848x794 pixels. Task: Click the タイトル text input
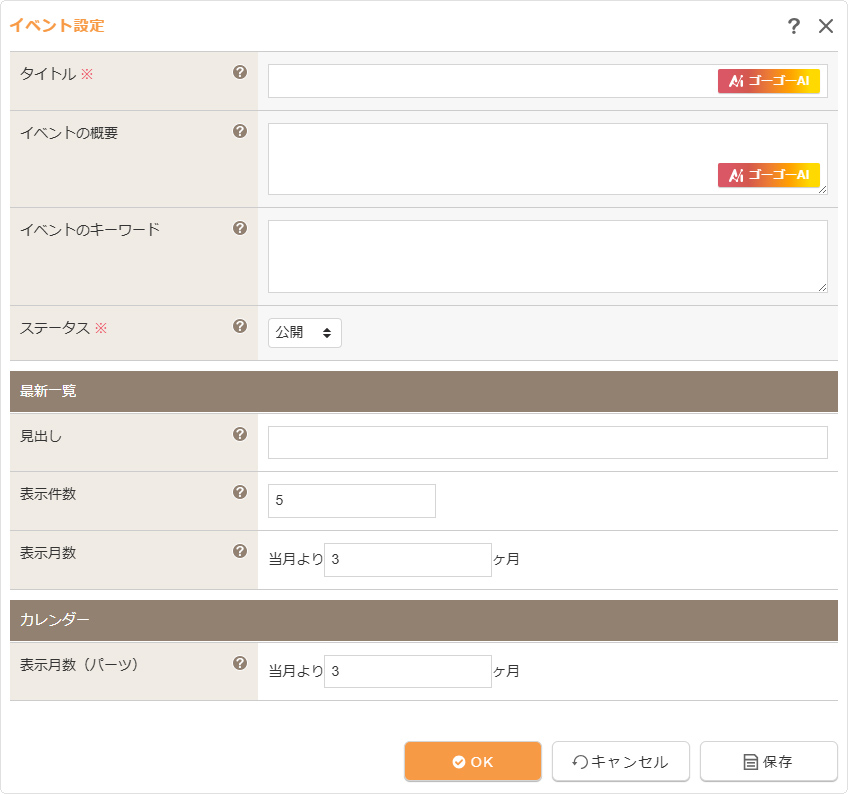pyautogui.click(x=490, y=81)
